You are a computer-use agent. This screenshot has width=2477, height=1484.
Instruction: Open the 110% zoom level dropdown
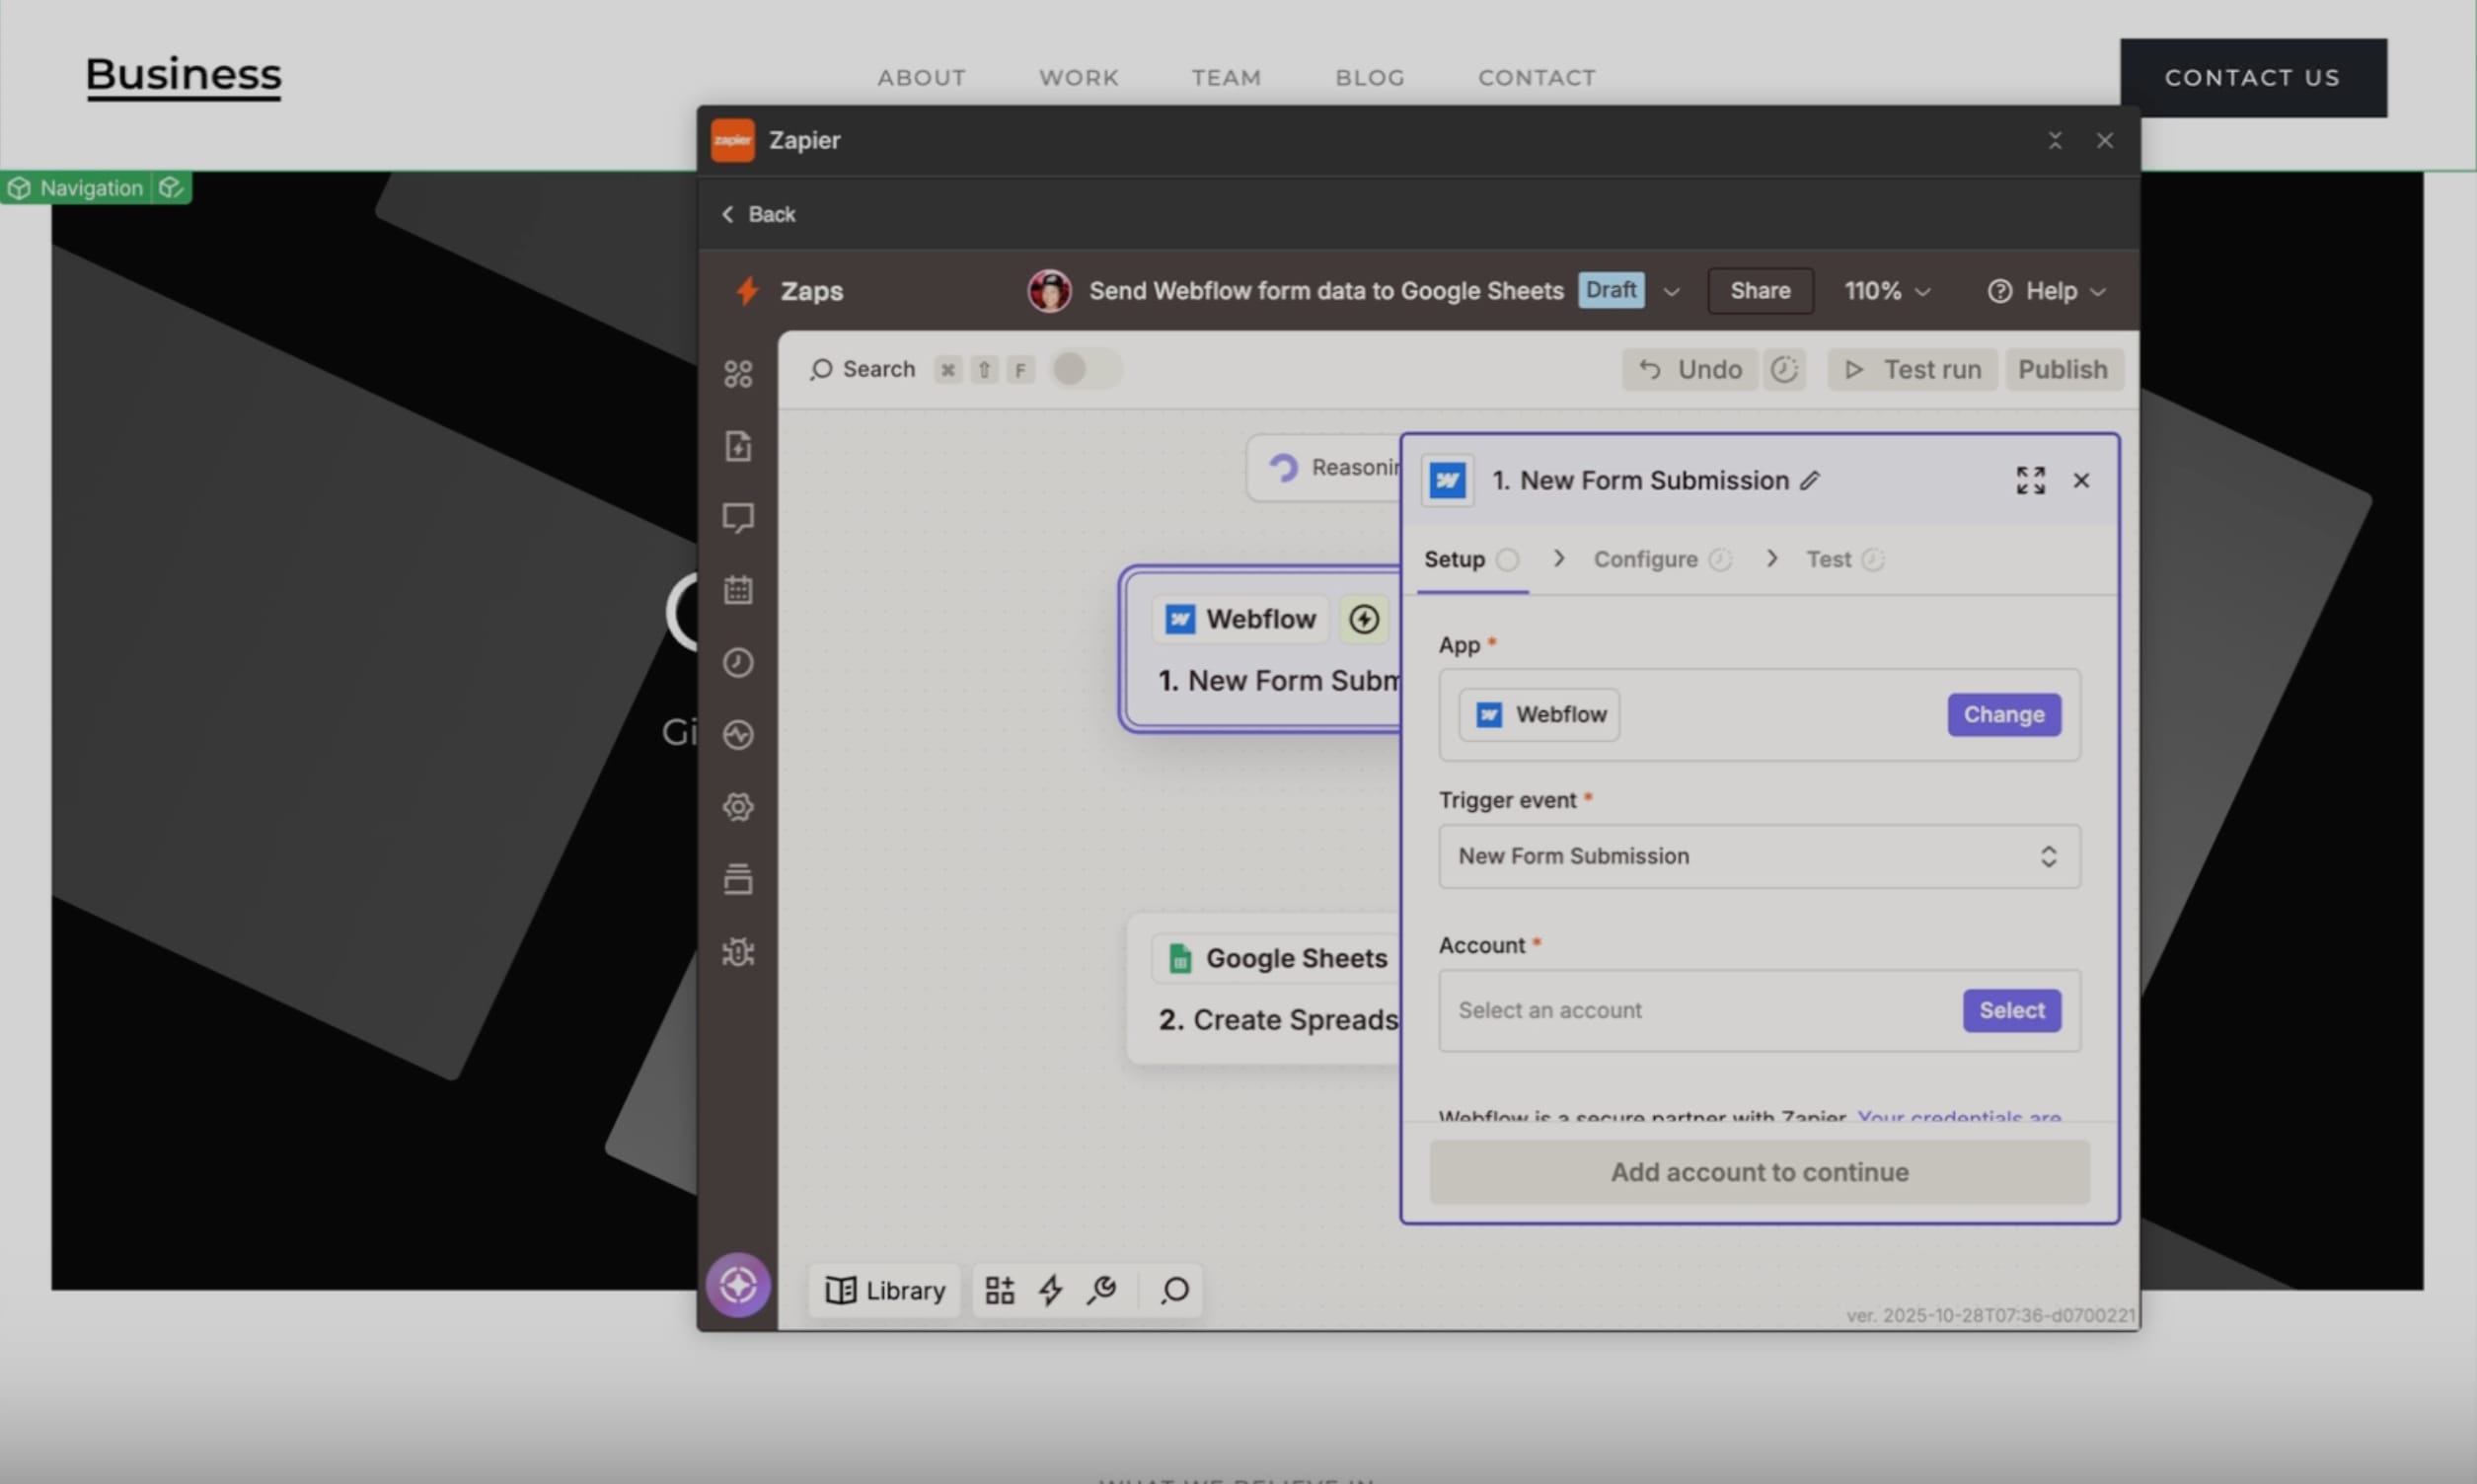point(1886,291)
